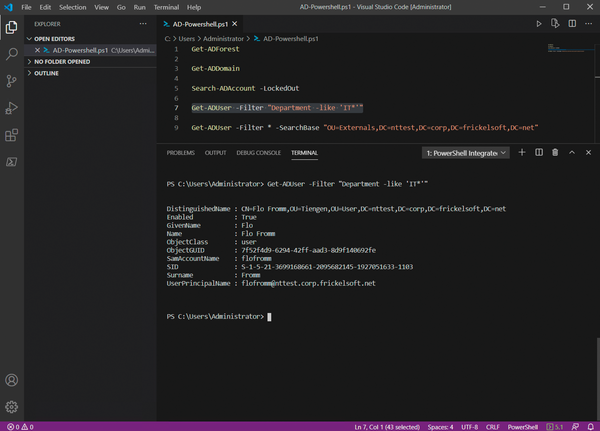Viewport: 600px width, 431px height.
Task: Open the Help menu
Action: tap(194, 7)
